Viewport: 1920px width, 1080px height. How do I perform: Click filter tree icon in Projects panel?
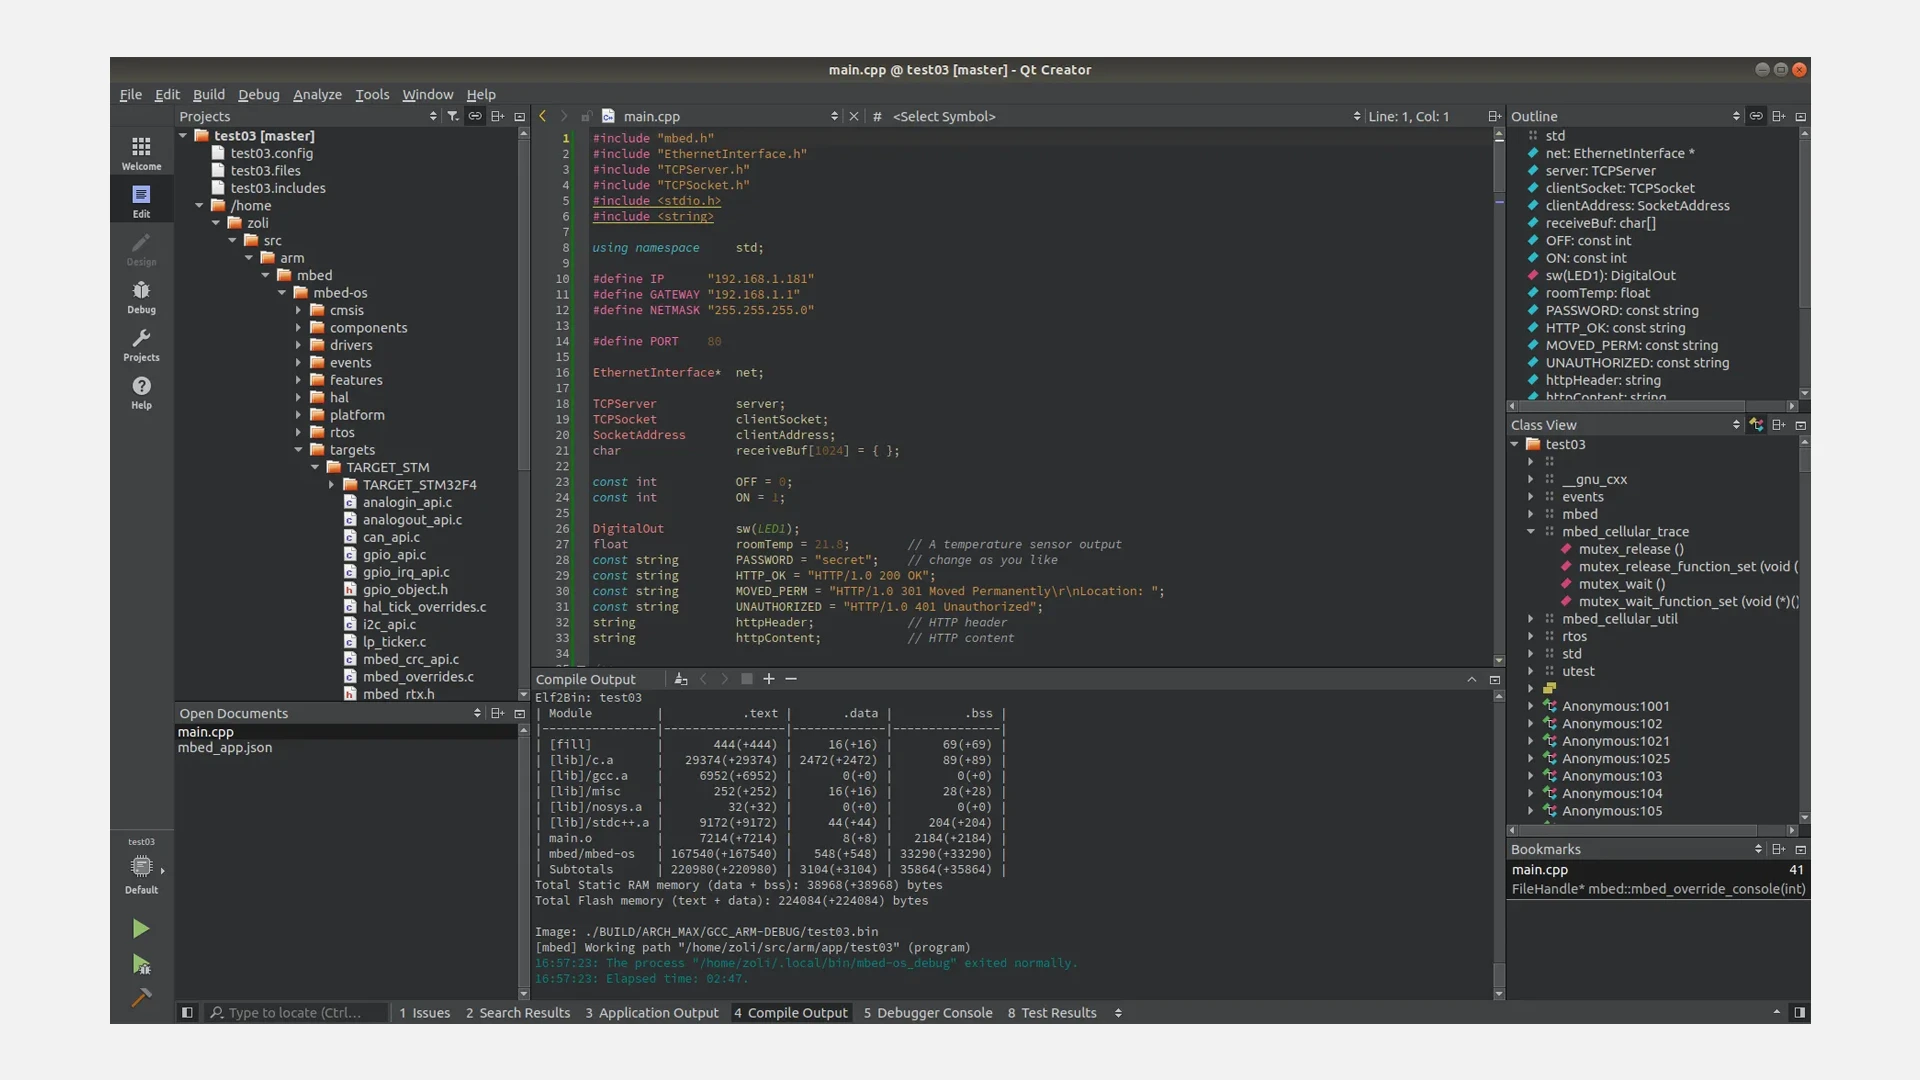point(453,117)
